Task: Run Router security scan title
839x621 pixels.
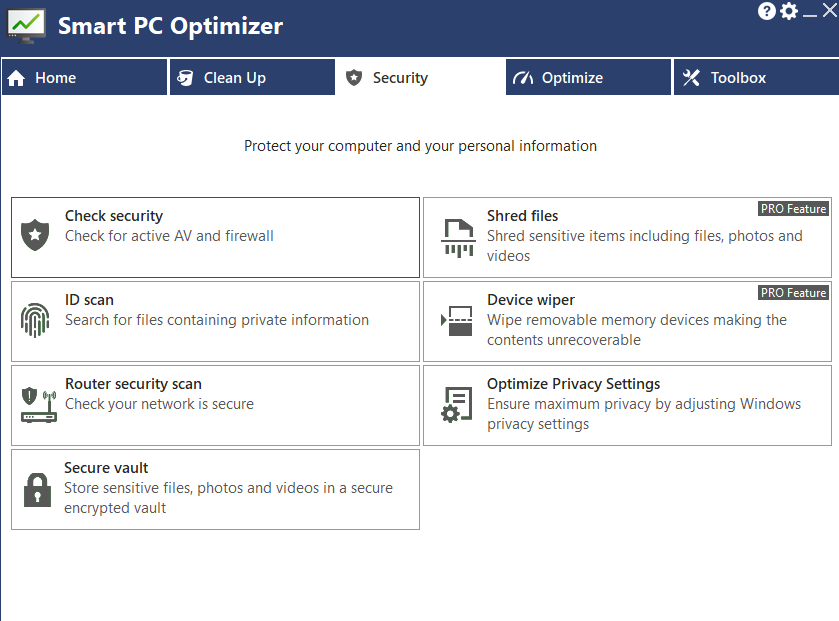Action: [133, 384]
